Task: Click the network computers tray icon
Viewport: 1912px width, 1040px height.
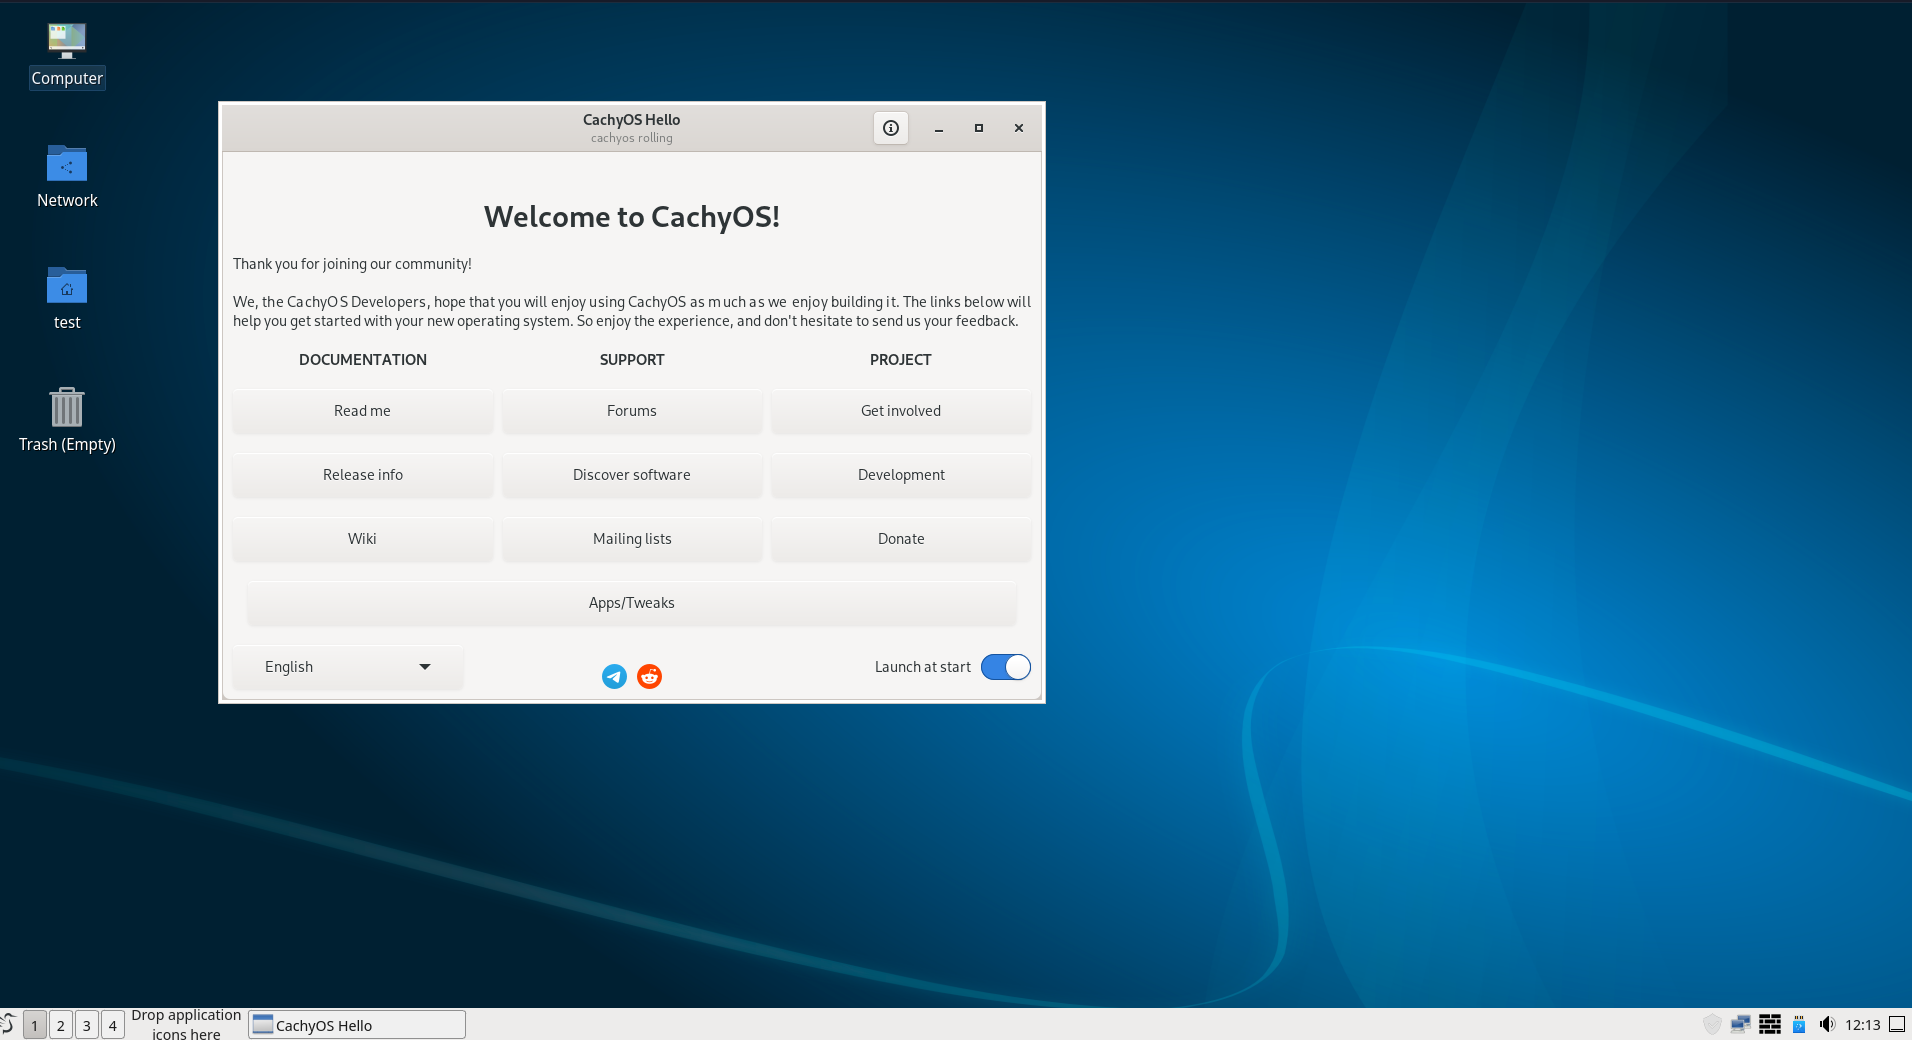Action: (x=1741, y=1024)
